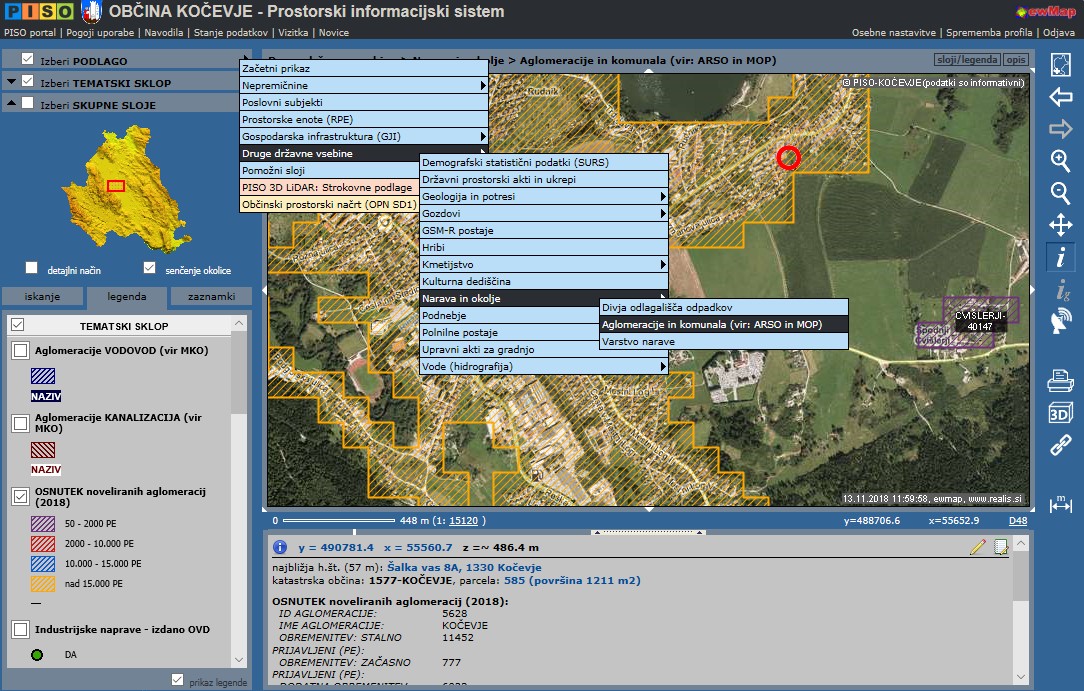Screen dimensions: 1084x691
Task: Open the print map tool
Action: coord(1060,381)
